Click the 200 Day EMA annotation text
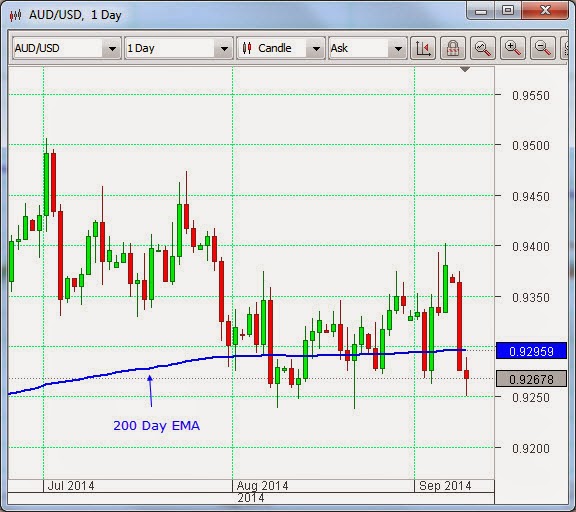This screenshot has width=576, height=512. coord(156,426)
